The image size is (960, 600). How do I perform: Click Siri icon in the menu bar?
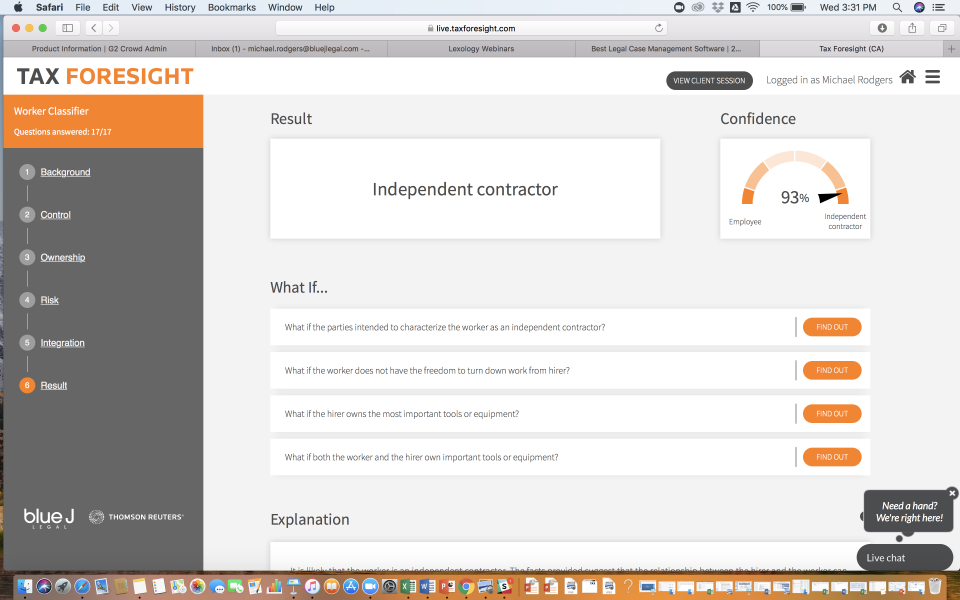click(919, 7)
